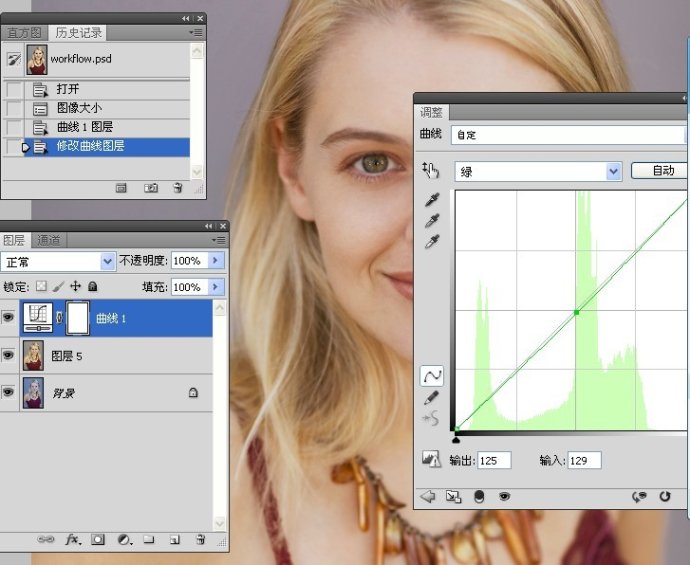
Task: Select the 打开 history state
Action: (x=107, y=89)
